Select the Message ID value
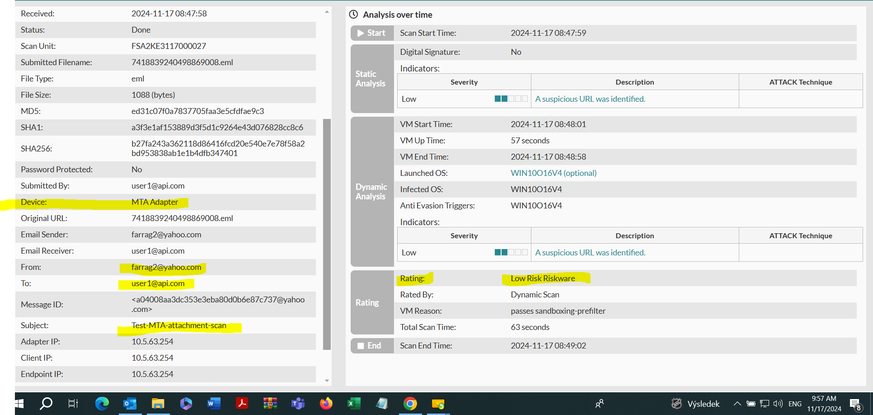873x415 pixels. [x=218, y=304]
